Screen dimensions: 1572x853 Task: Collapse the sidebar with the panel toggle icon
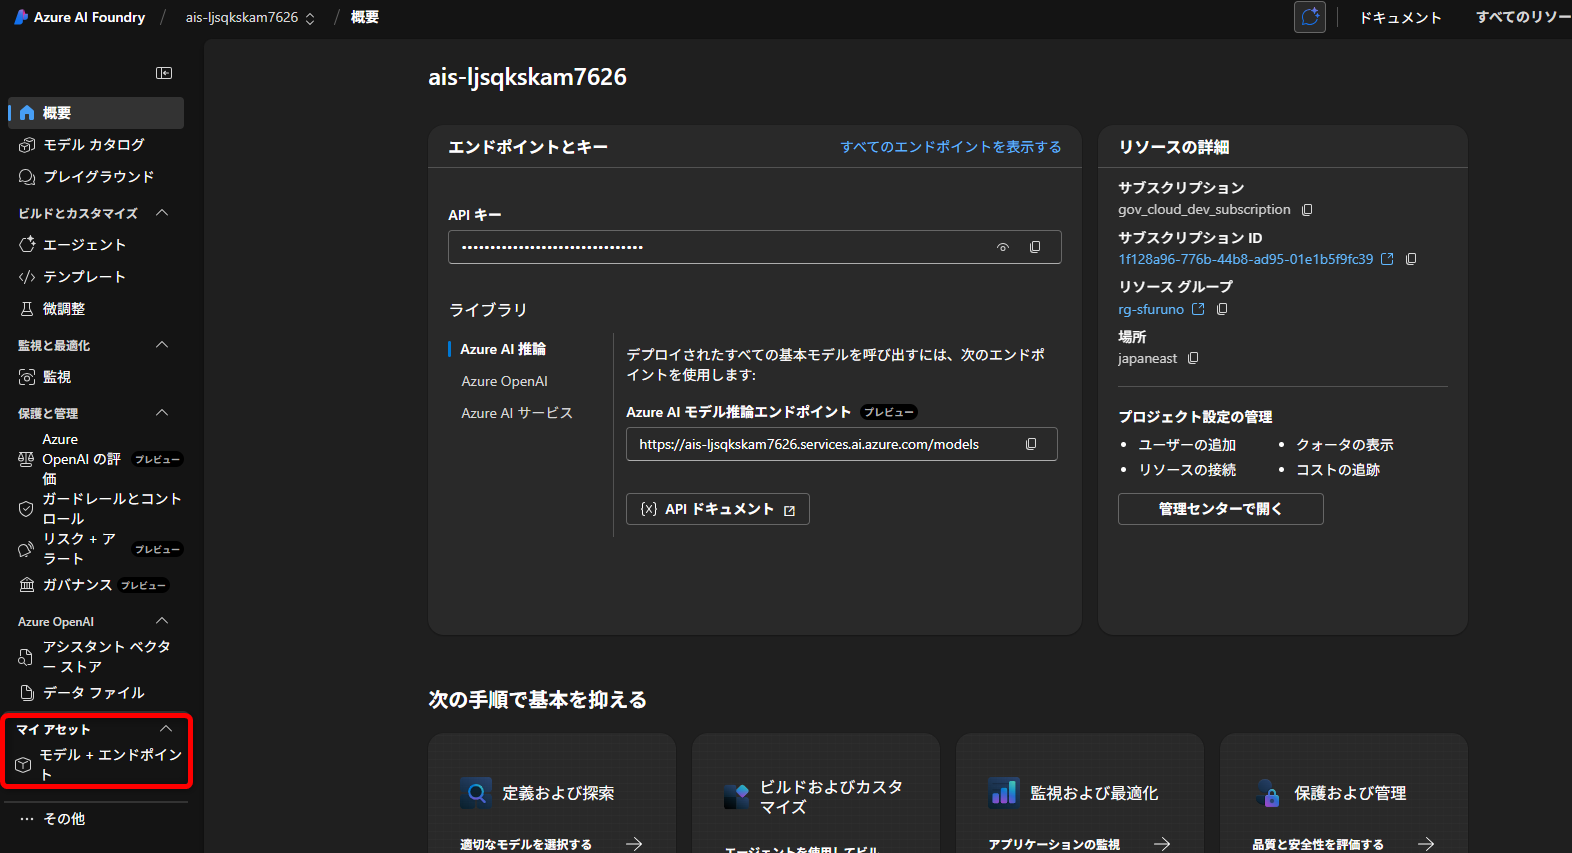pyautogui.click(x=164, y=73)
